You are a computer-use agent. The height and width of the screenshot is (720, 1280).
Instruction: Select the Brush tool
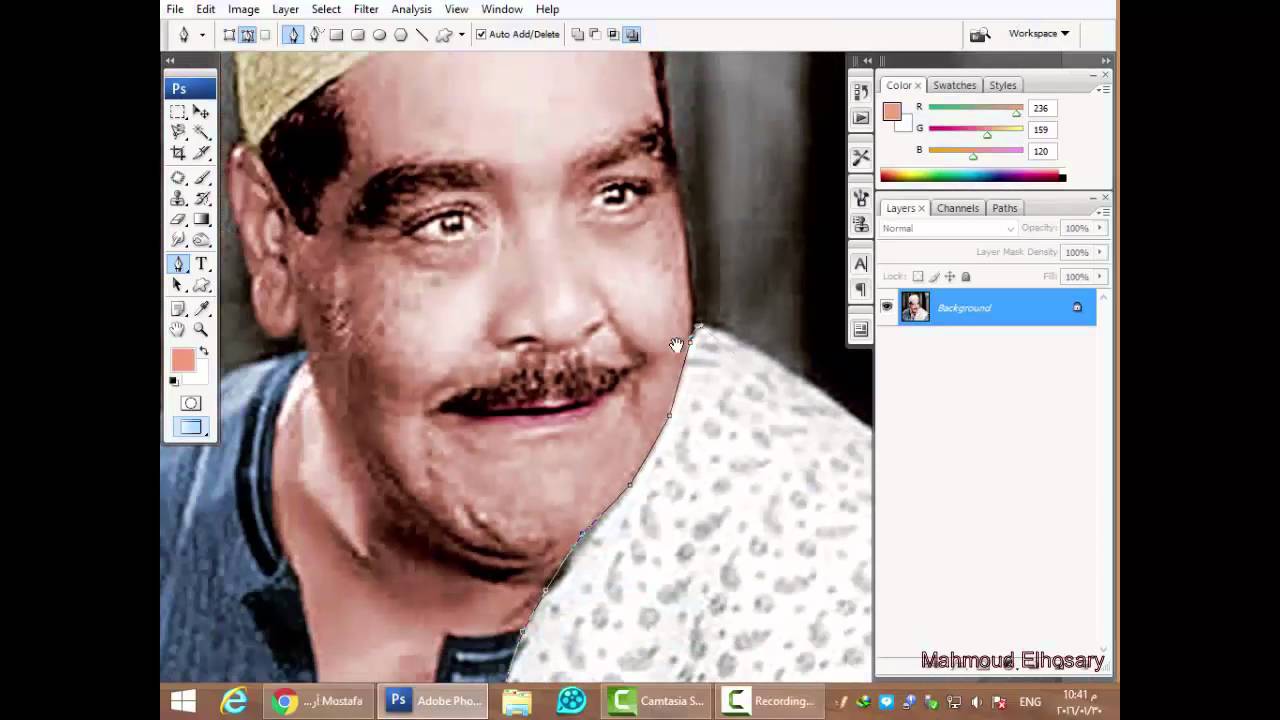[x=201, y=178]
